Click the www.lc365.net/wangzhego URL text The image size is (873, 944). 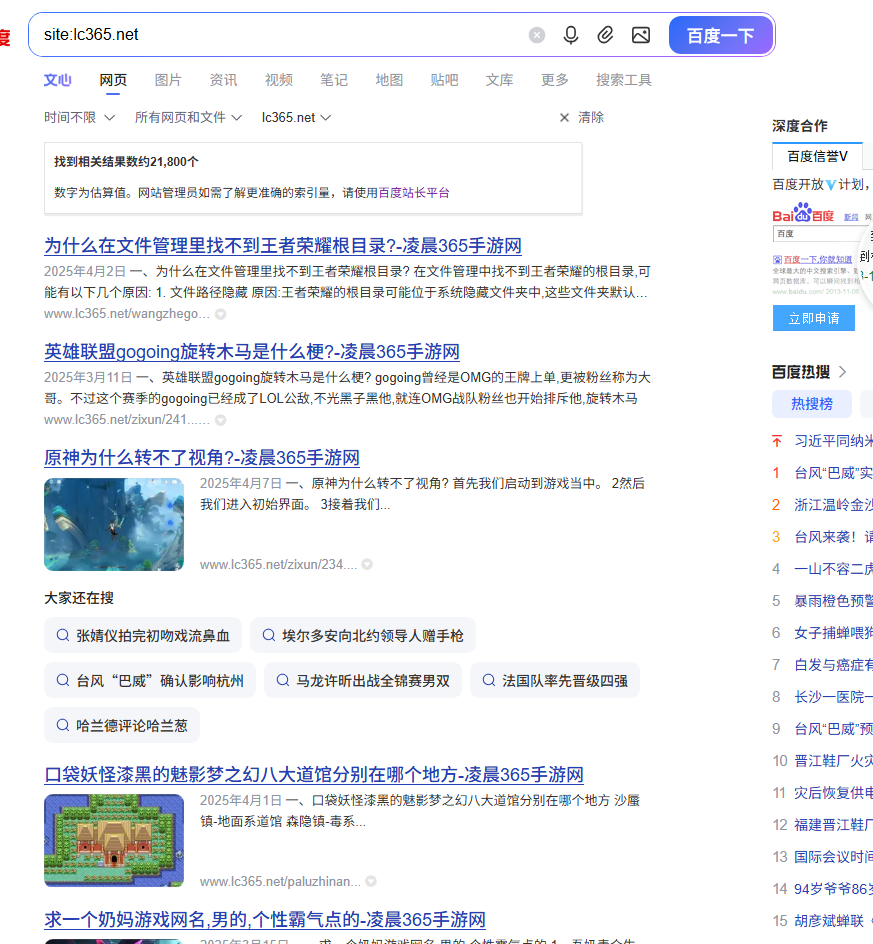[126, 314]
